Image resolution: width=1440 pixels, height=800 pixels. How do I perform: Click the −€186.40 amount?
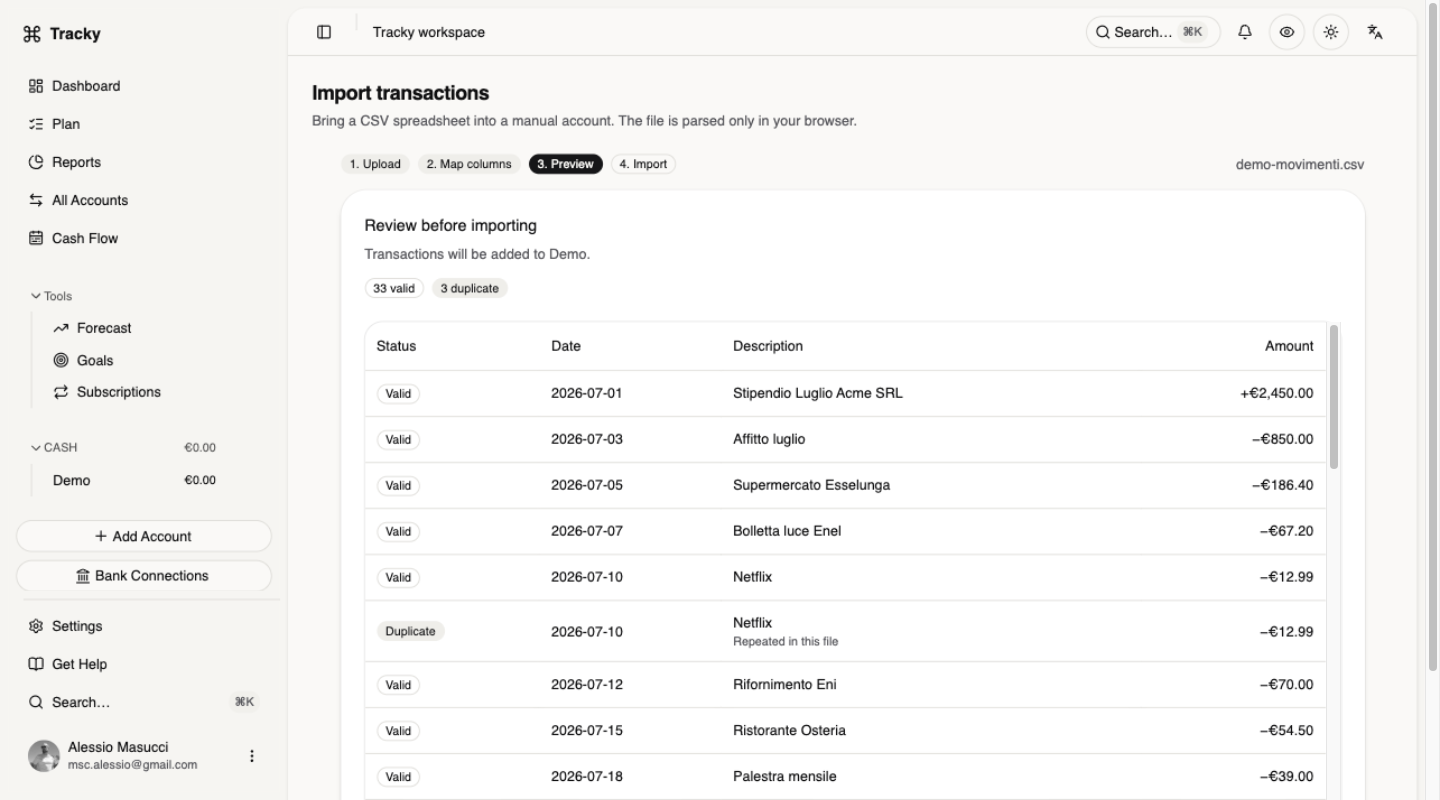[1283, 485]
